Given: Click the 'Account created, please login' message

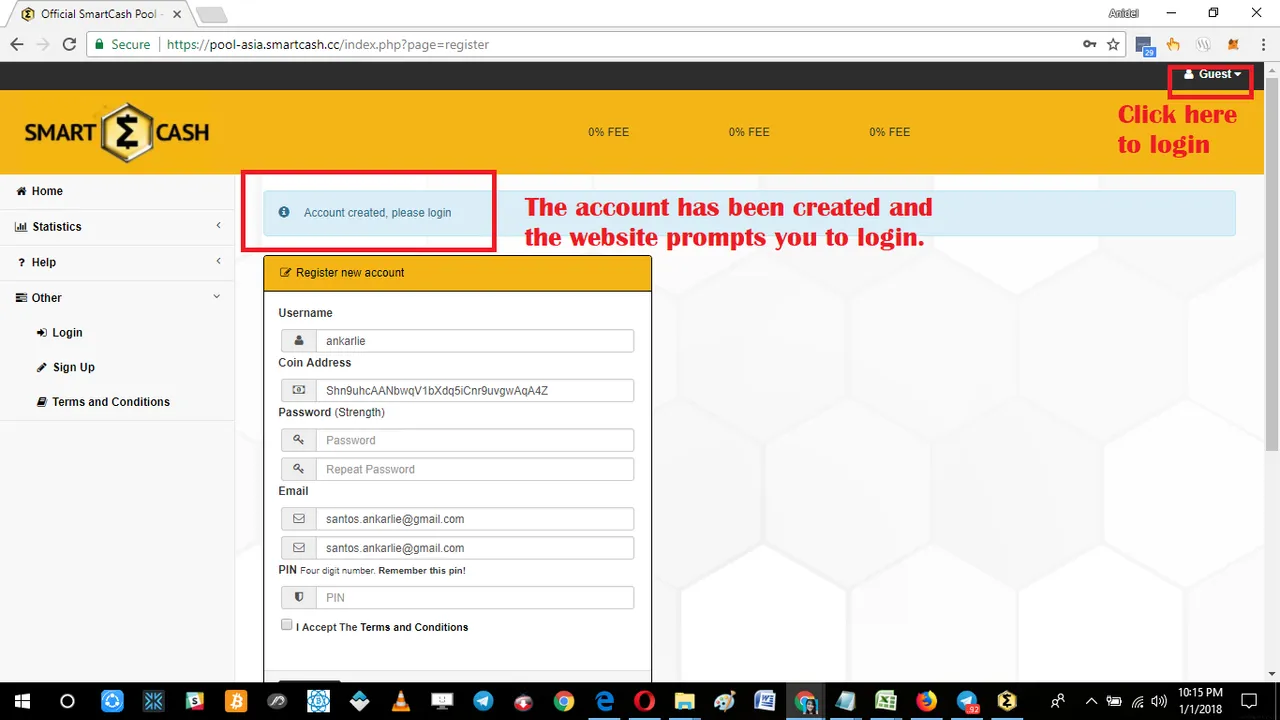Looking at the screenshot, I should click(377, 213).
